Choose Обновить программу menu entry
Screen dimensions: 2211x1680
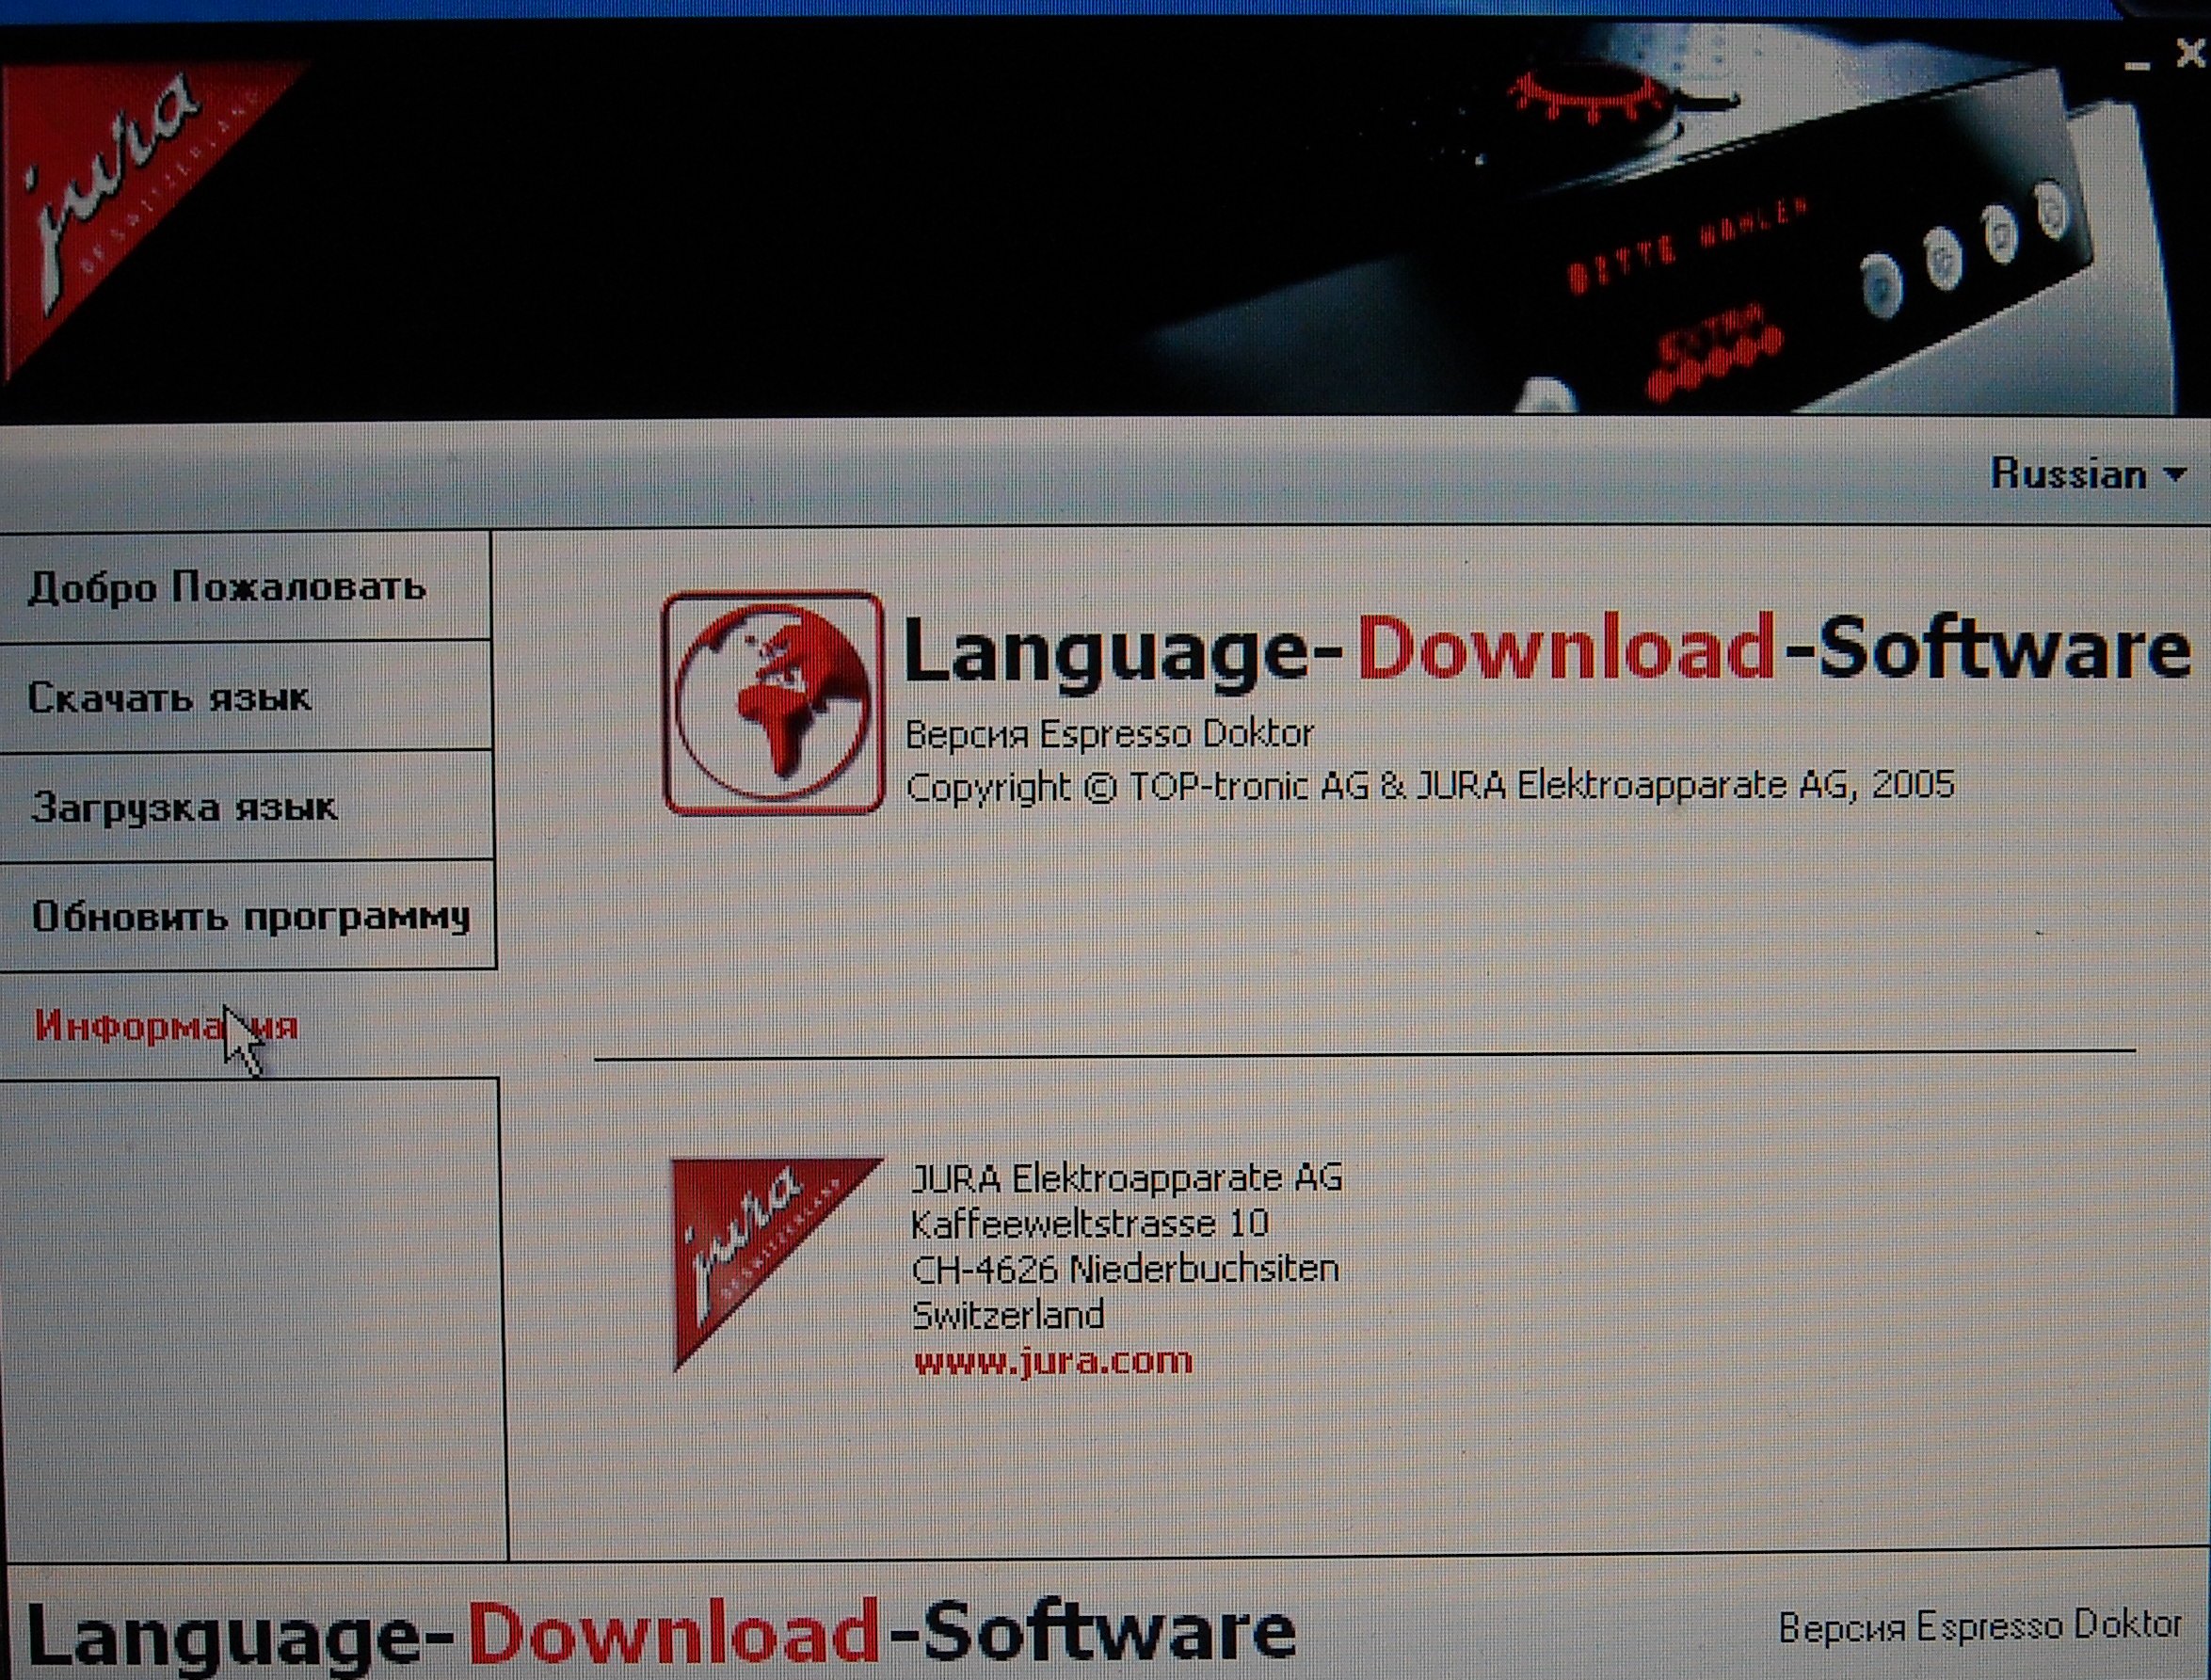click(x=247, y=915)
